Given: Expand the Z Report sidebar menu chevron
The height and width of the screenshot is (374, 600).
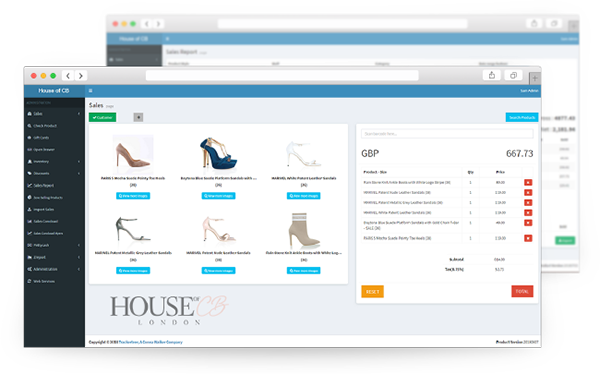Looking at the screenshot, I should [79, 257].
